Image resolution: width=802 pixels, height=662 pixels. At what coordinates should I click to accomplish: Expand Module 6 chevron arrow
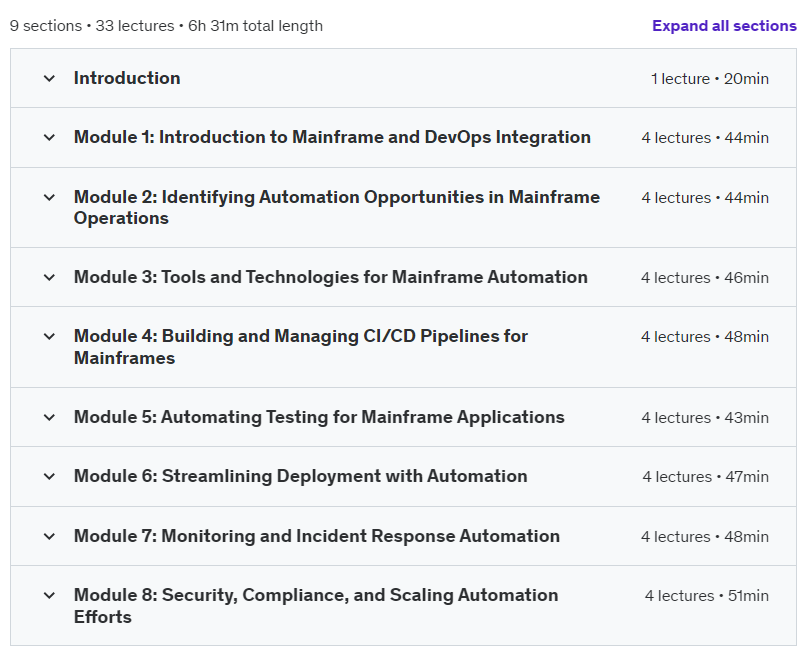[49, 476]
